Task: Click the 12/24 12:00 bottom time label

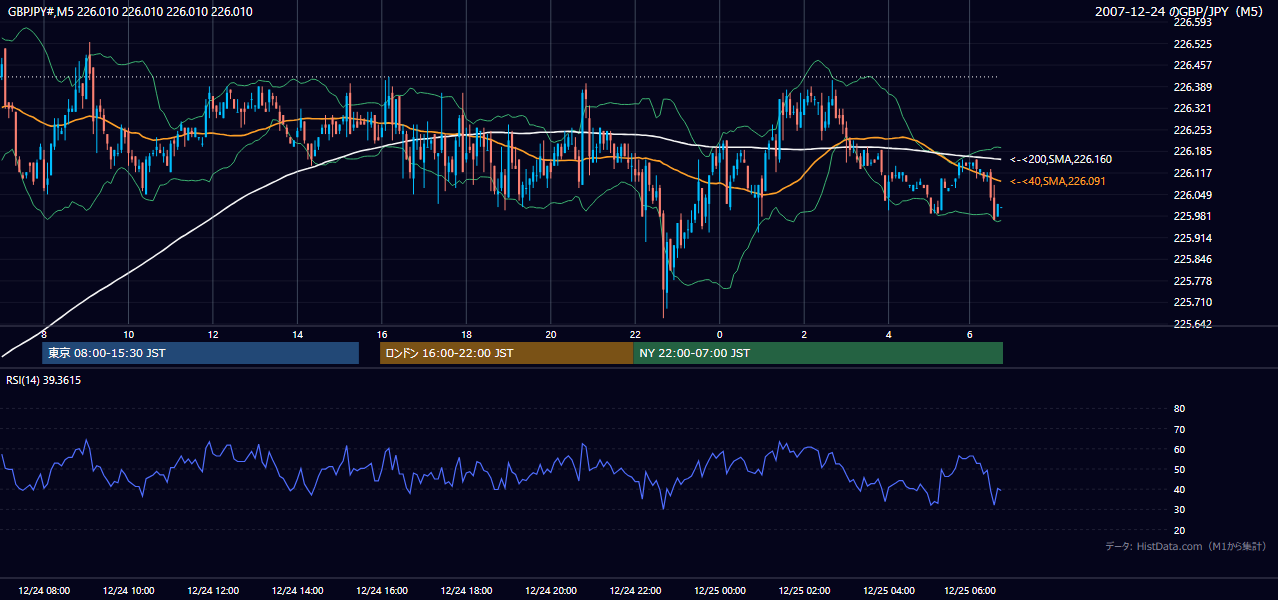Action: click(x=213, y=591)
